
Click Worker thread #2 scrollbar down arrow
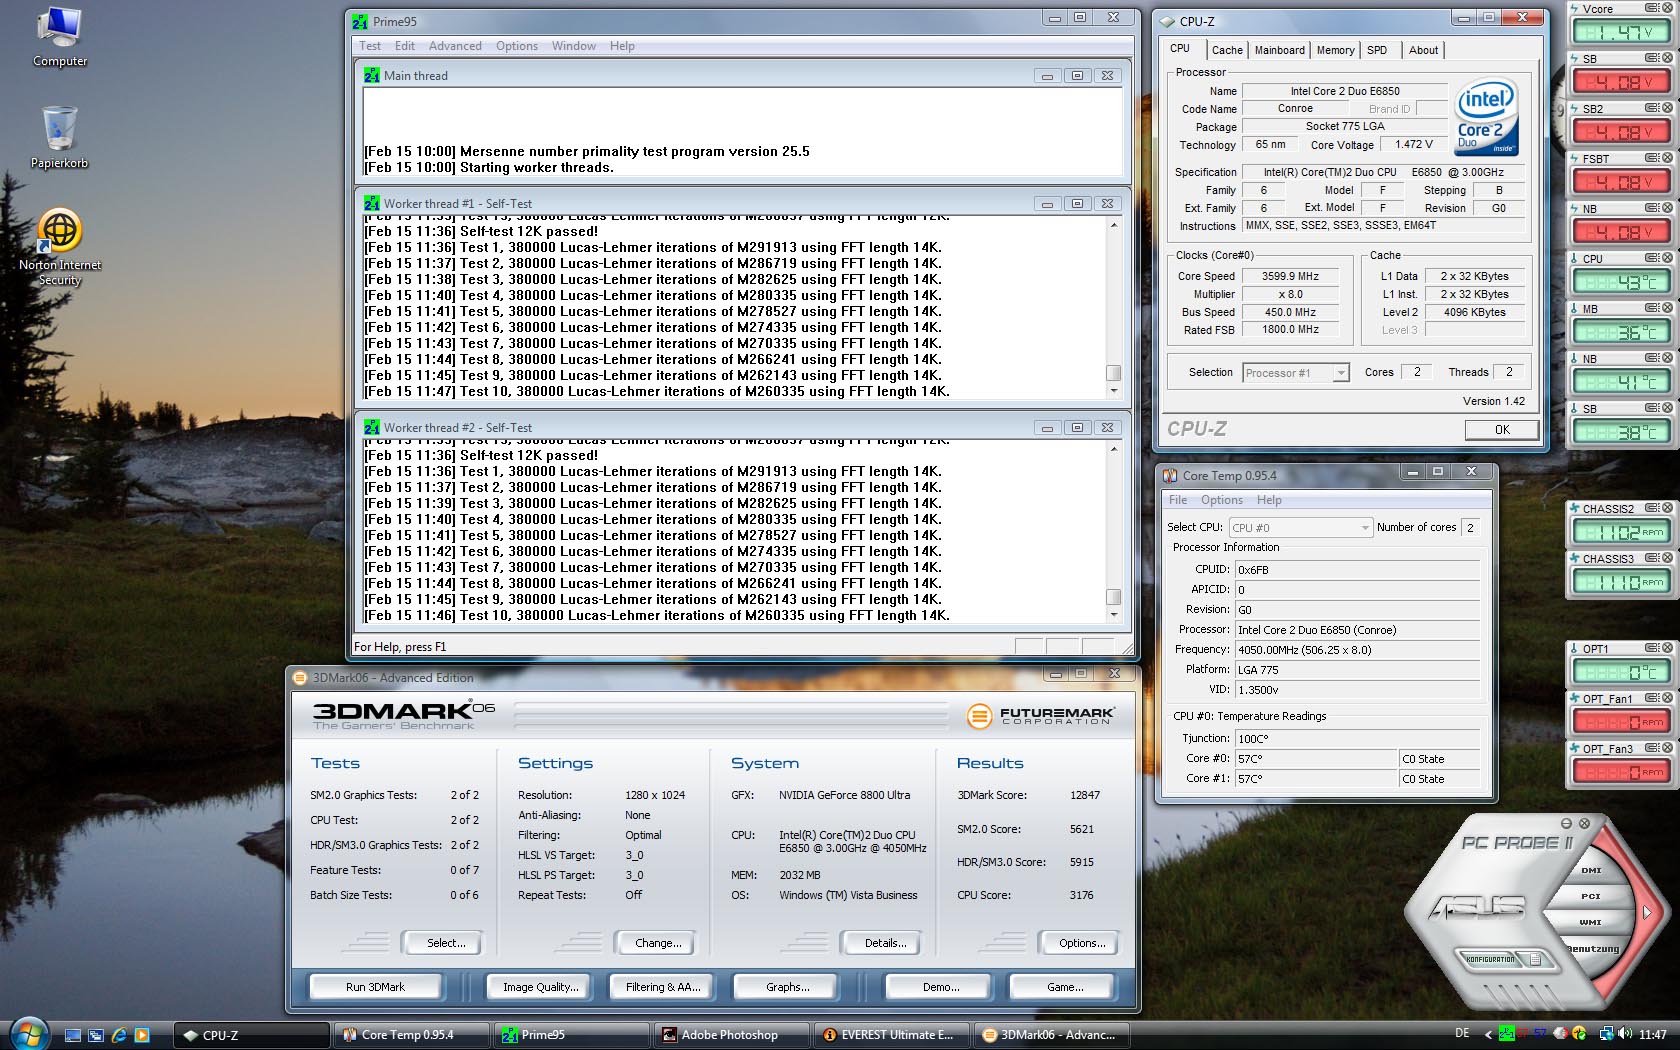pyautogui.click(x=1113, y=616)
